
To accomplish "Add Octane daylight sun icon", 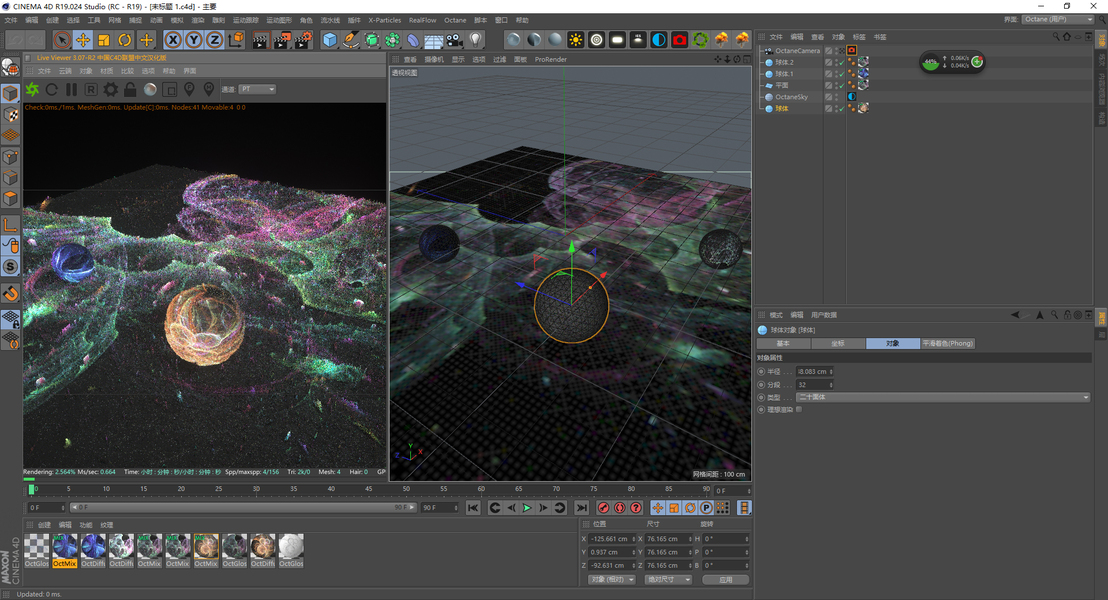I will [576, 40].
